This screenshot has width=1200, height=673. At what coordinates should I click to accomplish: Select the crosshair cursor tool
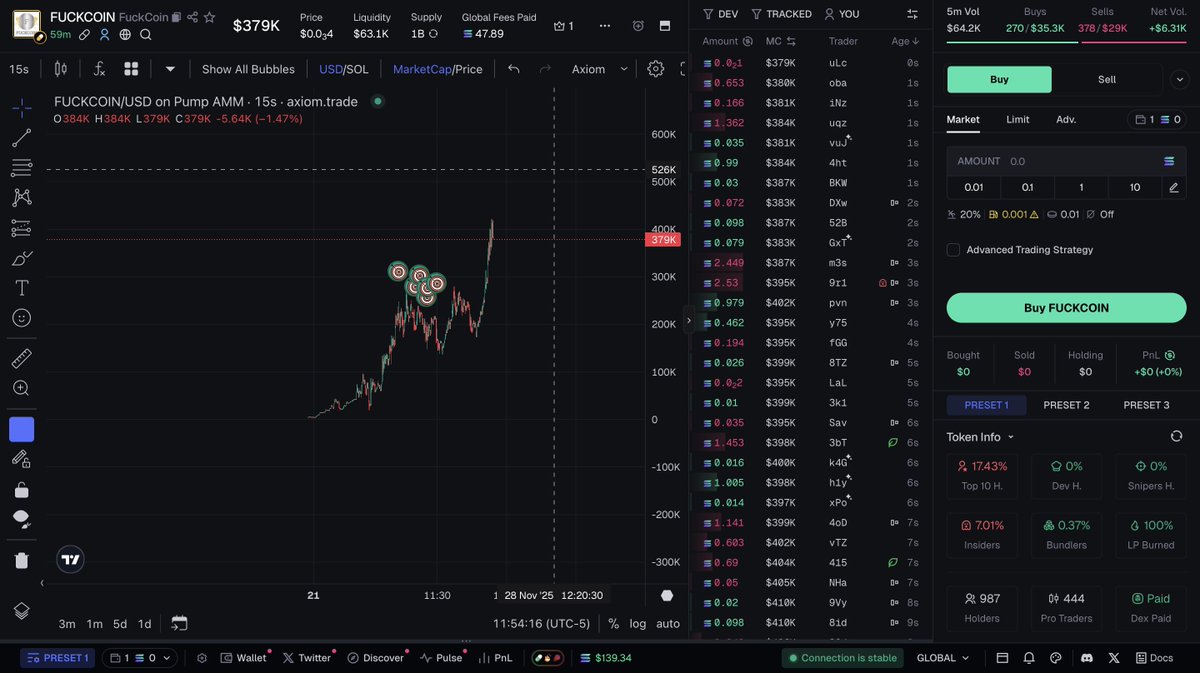[x=21, y=108]
